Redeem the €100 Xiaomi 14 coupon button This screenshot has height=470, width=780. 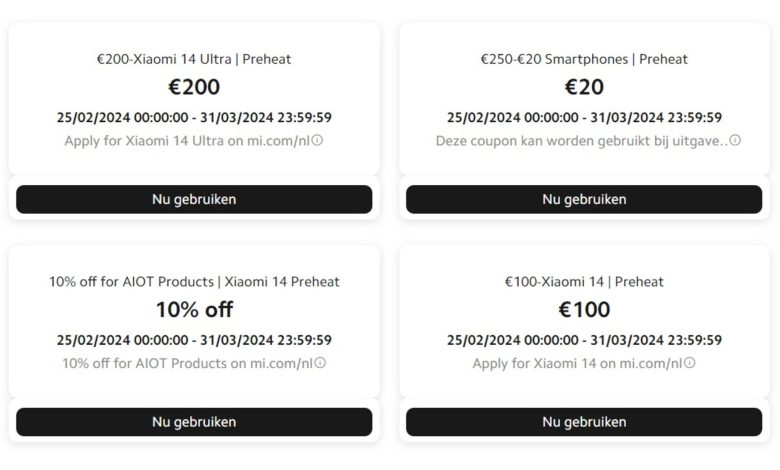pos(584,422)
